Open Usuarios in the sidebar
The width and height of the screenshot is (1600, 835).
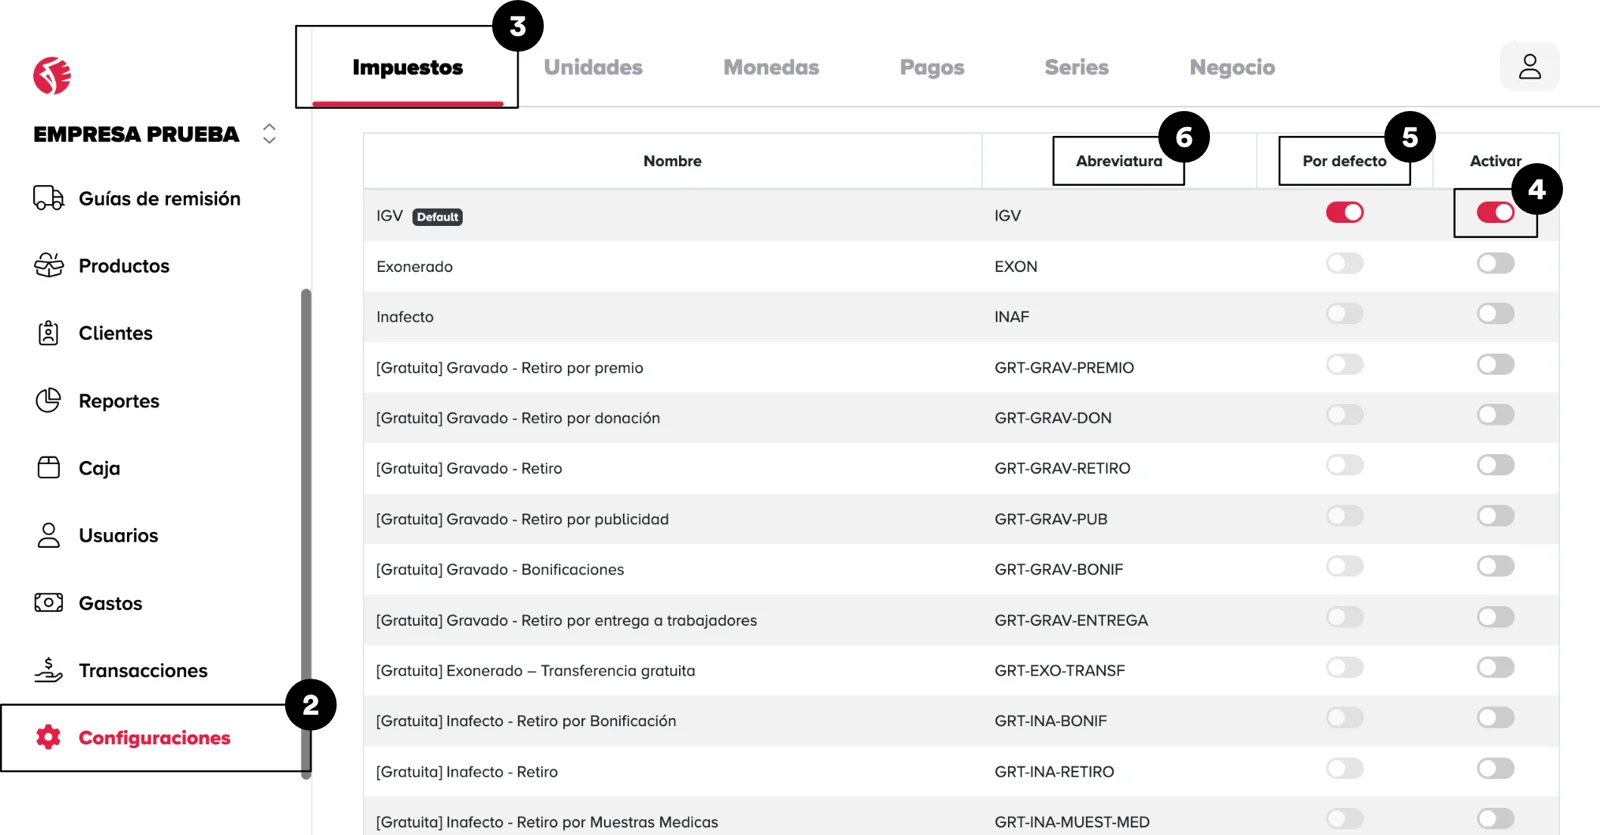[x=118, y=535]
